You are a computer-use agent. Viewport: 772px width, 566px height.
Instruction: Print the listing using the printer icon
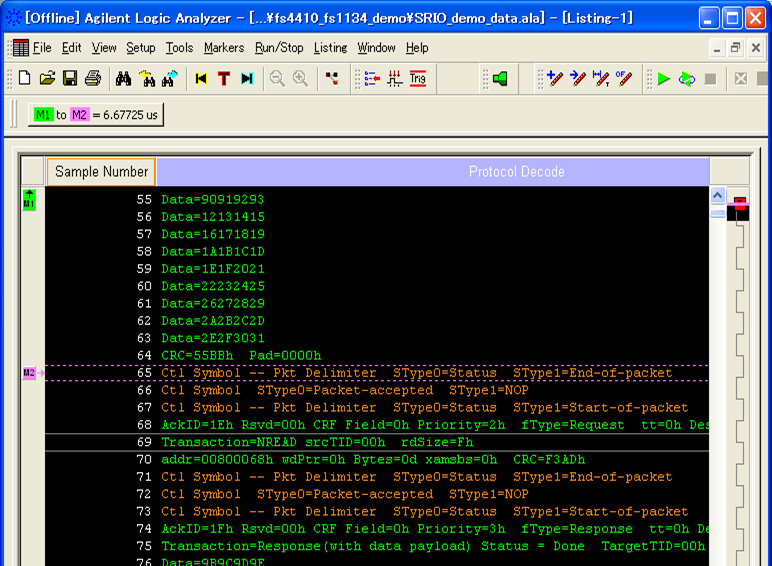pyautogui.click(x=93, y=78)
